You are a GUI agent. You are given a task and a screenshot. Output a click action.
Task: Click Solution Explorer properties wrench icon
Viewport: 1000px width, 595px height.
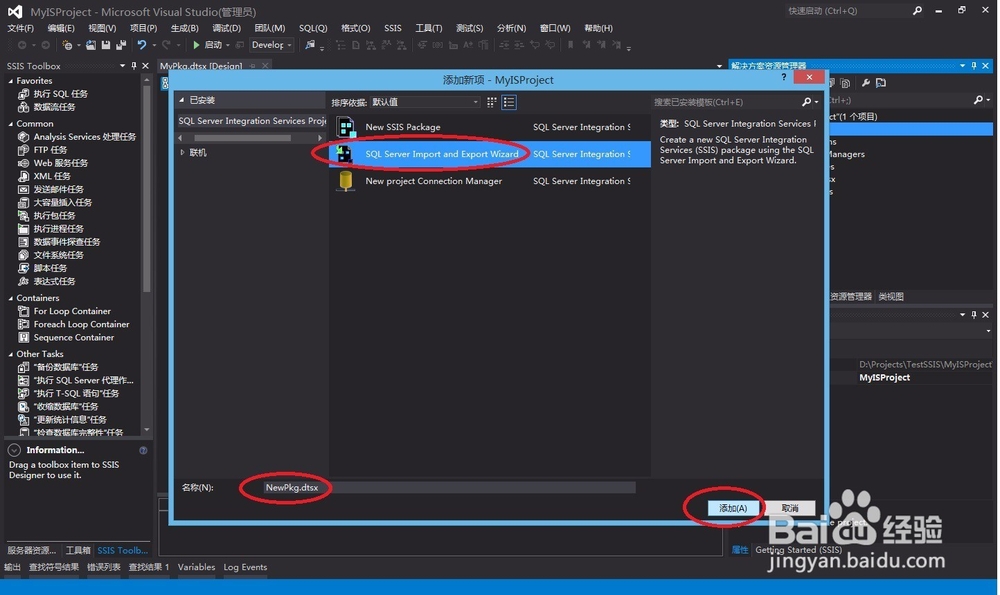[865, 83]
